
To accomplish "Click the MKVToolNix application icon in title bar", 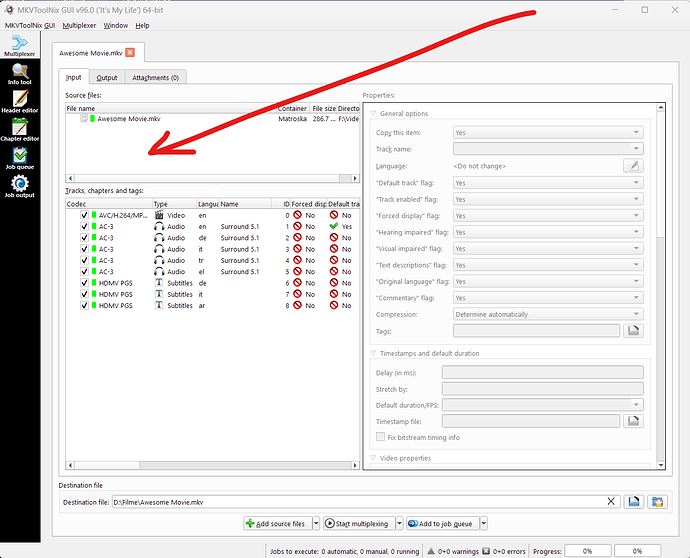I will click(x=9, y=10).
